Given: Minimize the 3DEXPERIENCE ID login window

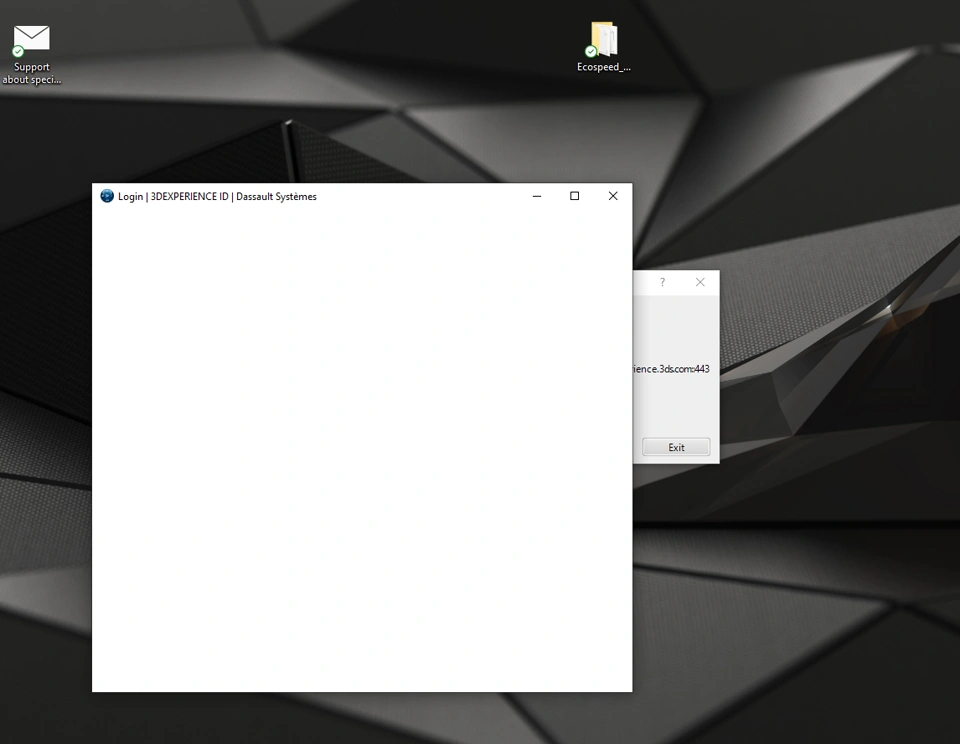Looking at the screenshot, I should tap(537, 196).
